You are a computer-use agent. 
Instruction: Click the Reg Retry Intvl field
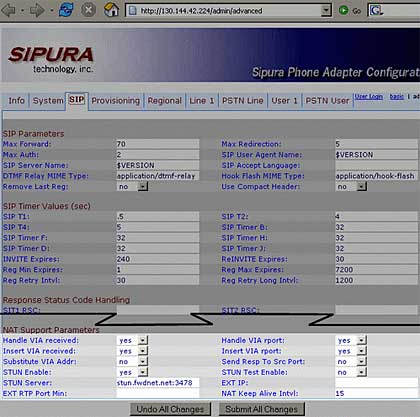click(158, 281)
